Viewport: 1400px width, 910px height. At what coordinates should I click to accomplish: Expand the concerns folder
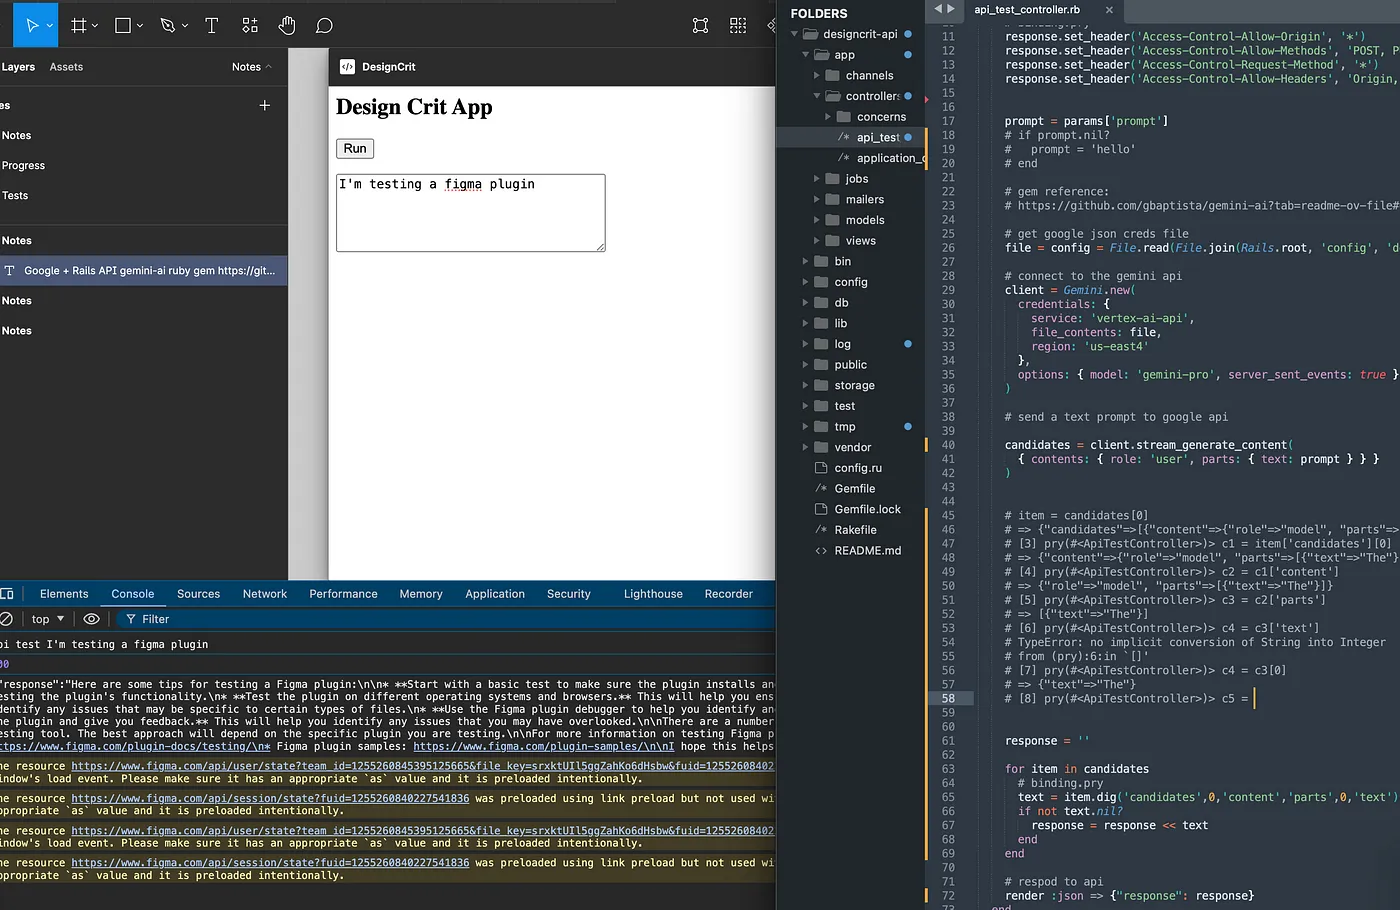pyautogui.click(x=828, y=117)
